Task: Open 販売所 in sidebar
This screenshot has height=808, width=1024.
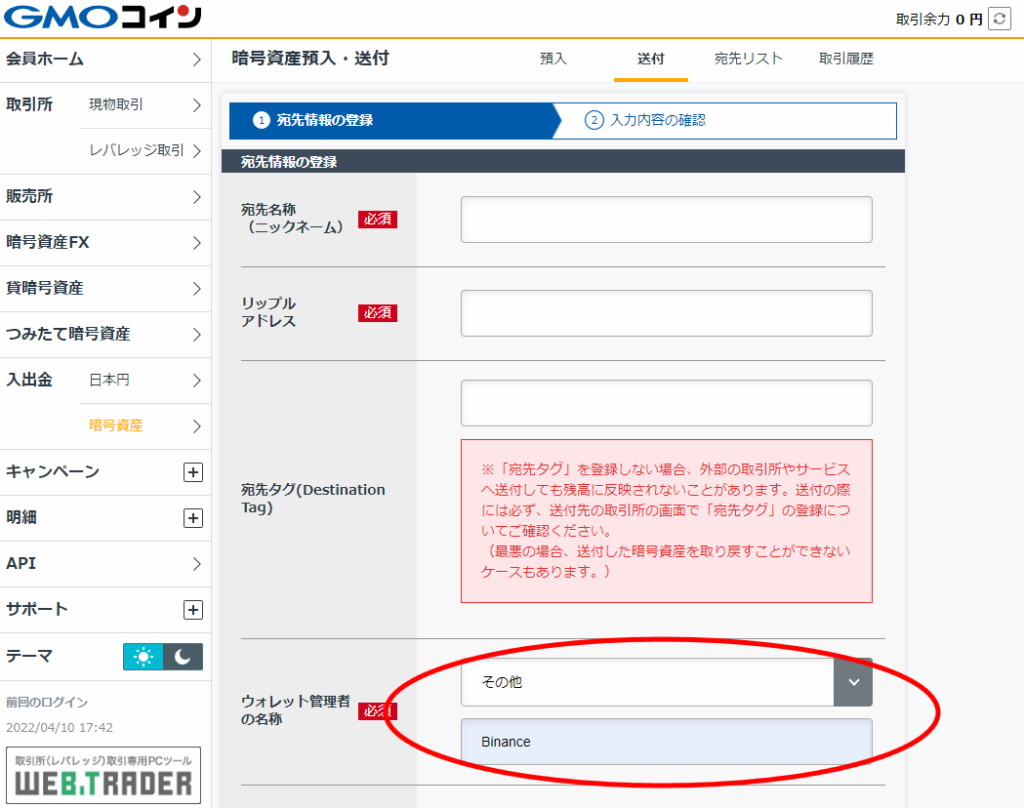Action: click(x=105, y=197)
